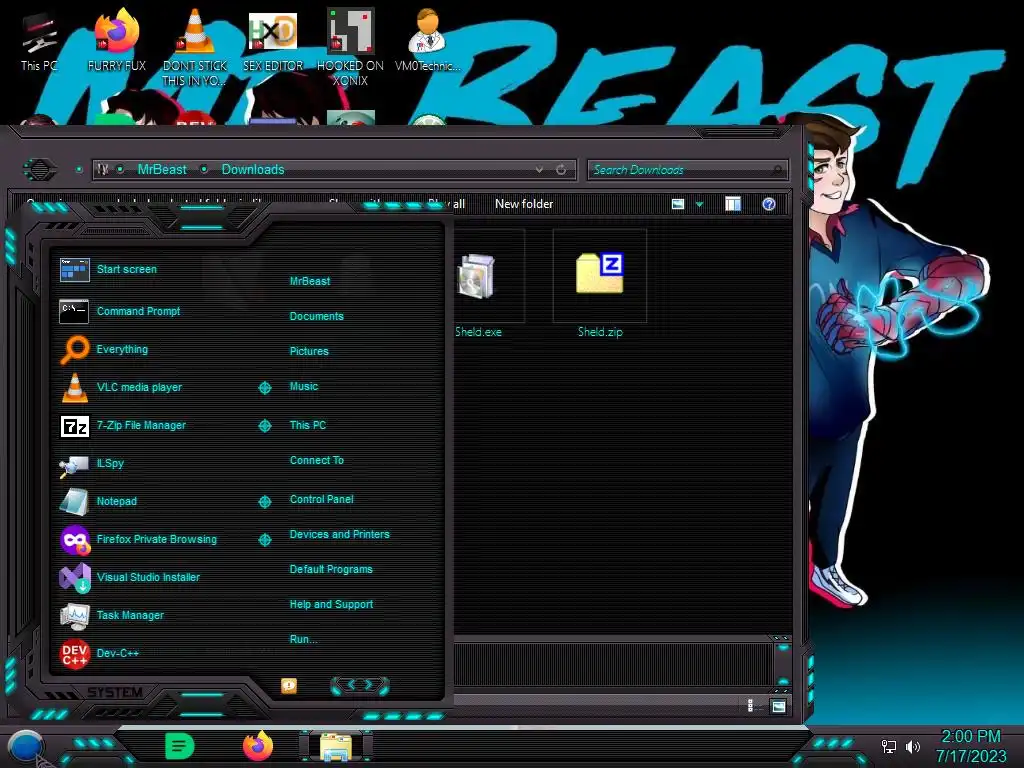Image resolution: width=1024 pixels, height=768 pixels.
Task: Open the start menu power options arrows
Action: 360,685
